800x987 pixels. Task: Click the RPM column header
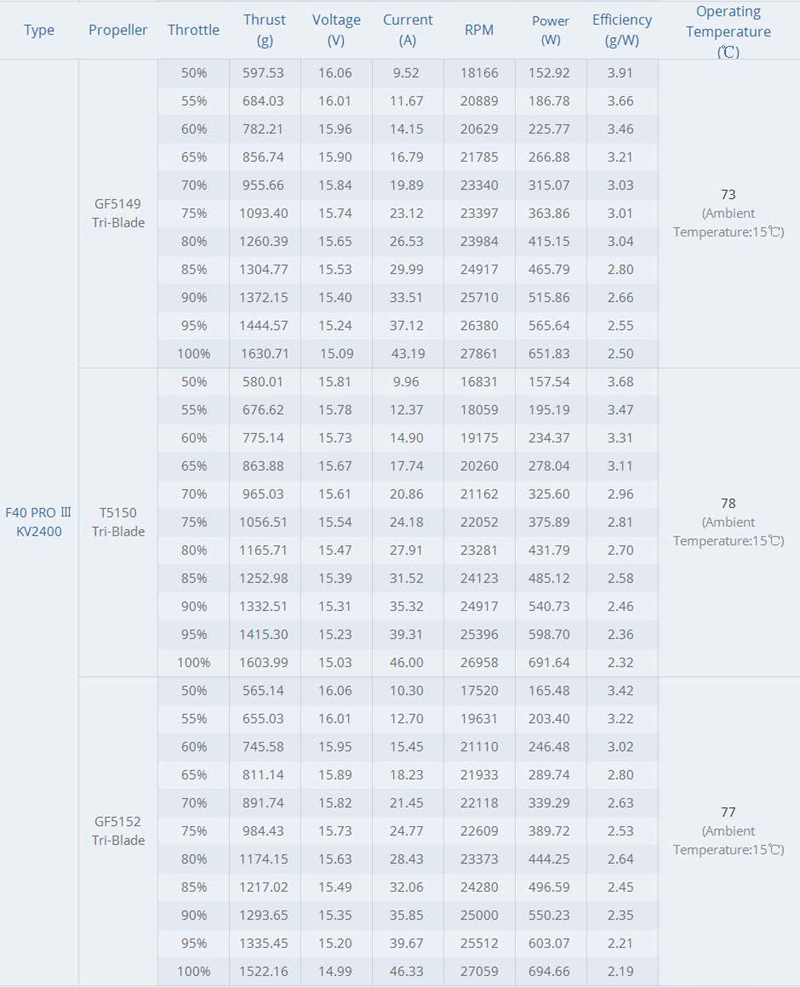click(x=479, y=30)
